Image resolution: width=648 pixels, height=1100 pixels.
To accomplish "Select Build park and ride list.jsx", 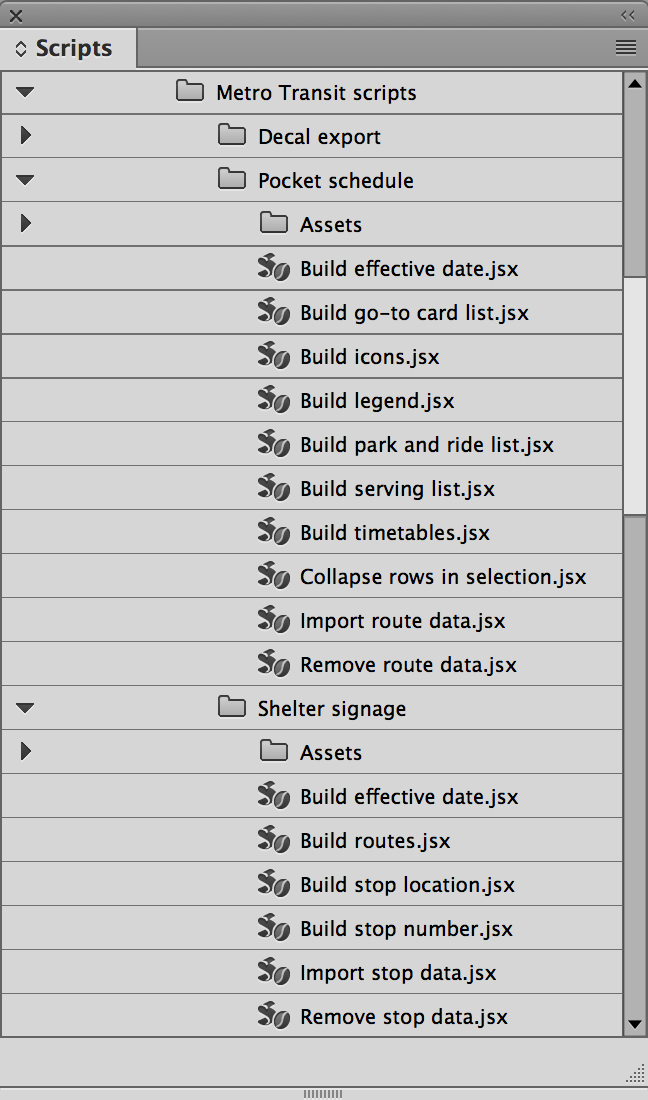I will pos(426,445).
